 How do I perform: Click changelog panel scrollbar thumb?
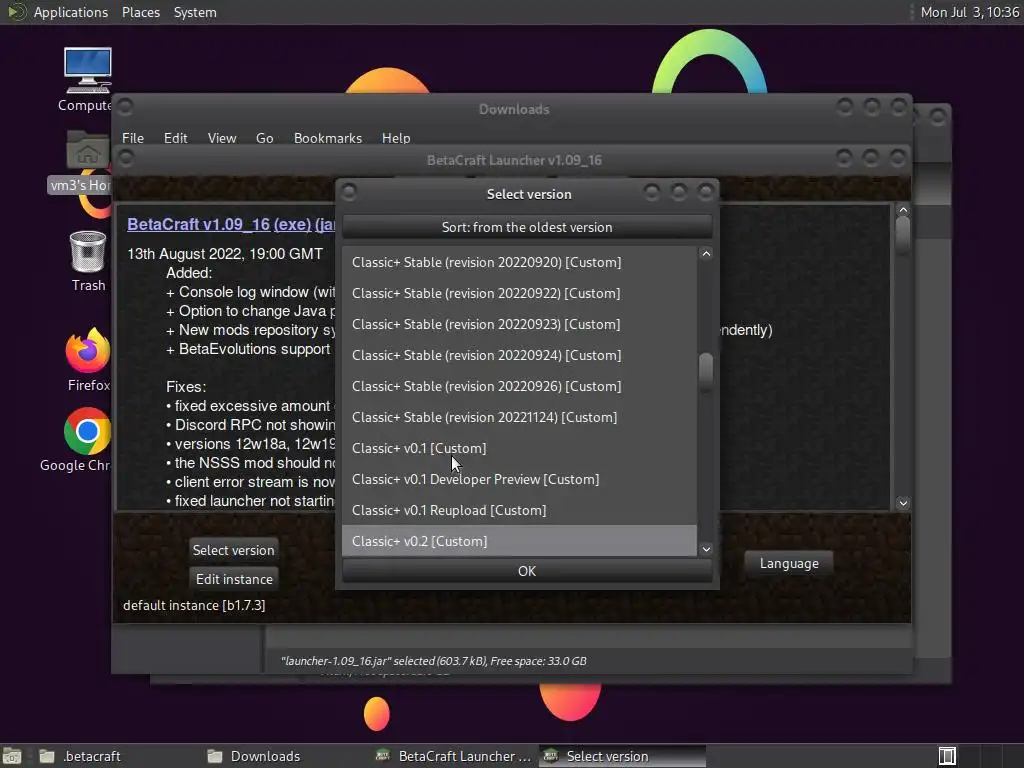[903, 235]
